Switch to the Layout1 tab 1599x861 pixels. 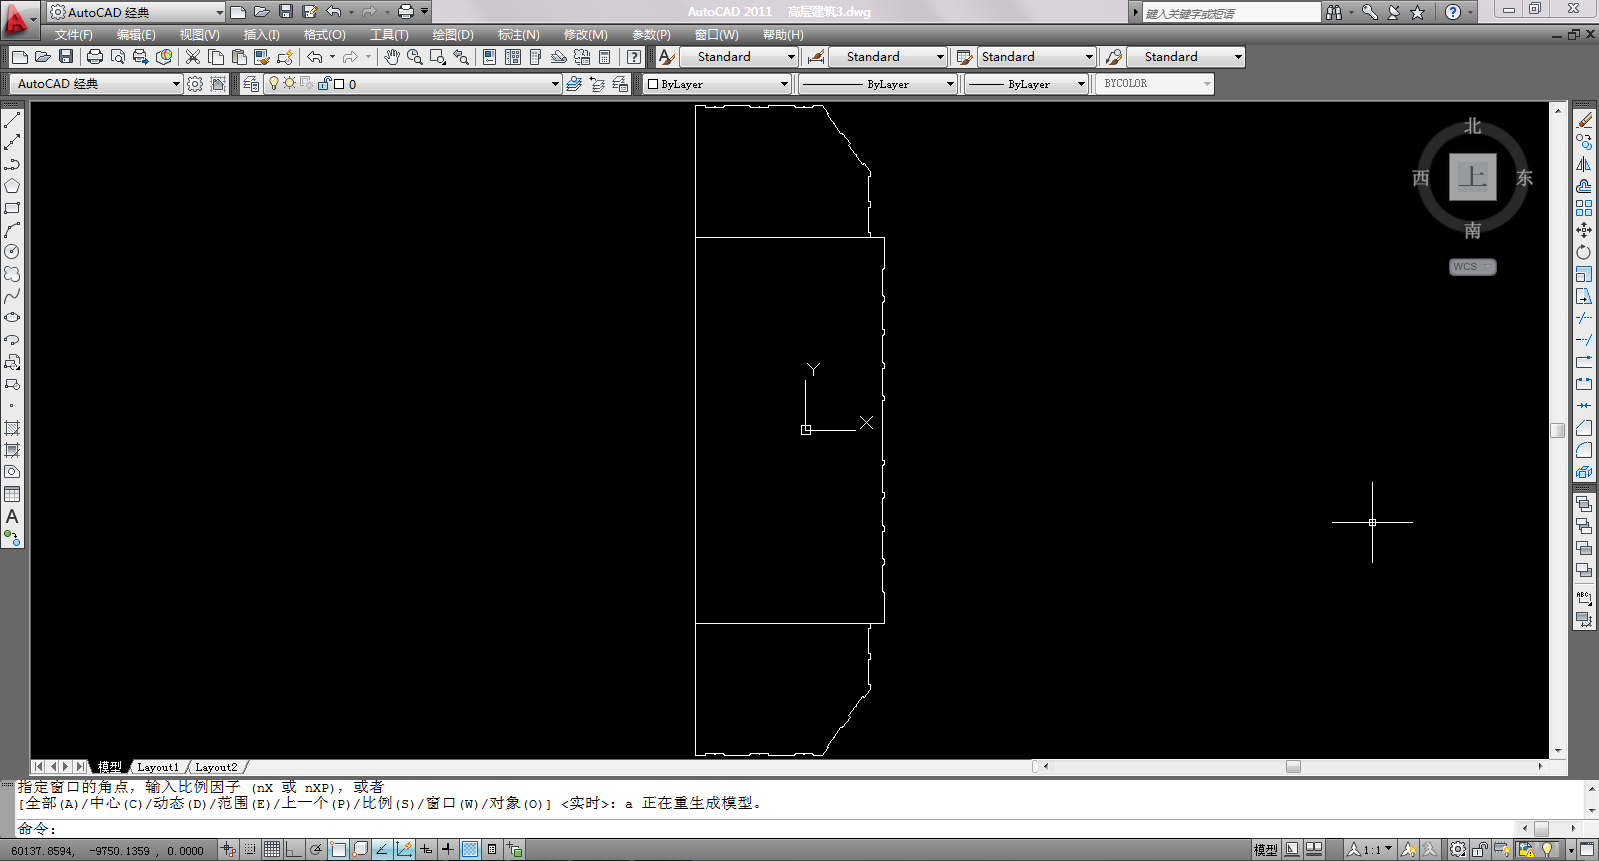coord(158,767)
